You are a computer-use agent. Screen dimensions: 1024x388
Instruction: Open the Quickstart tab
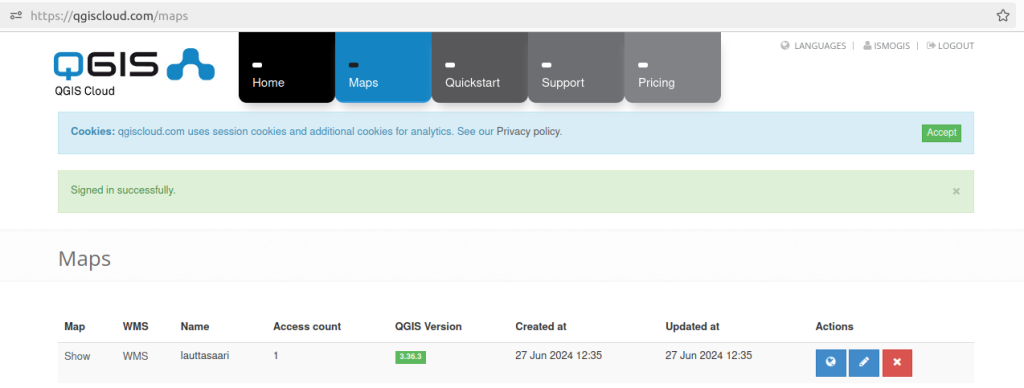tap(479, 67)
